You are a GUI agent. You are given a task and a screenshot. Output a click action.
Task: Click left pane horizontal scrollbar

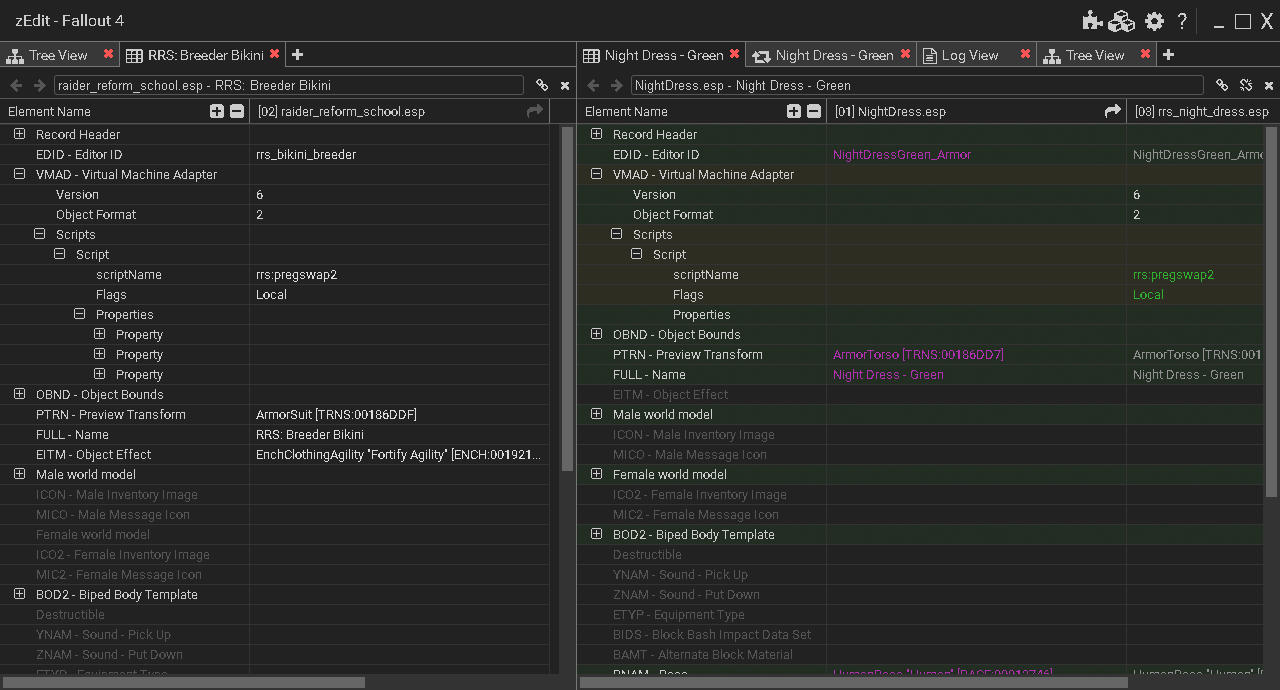pos(185,682)
